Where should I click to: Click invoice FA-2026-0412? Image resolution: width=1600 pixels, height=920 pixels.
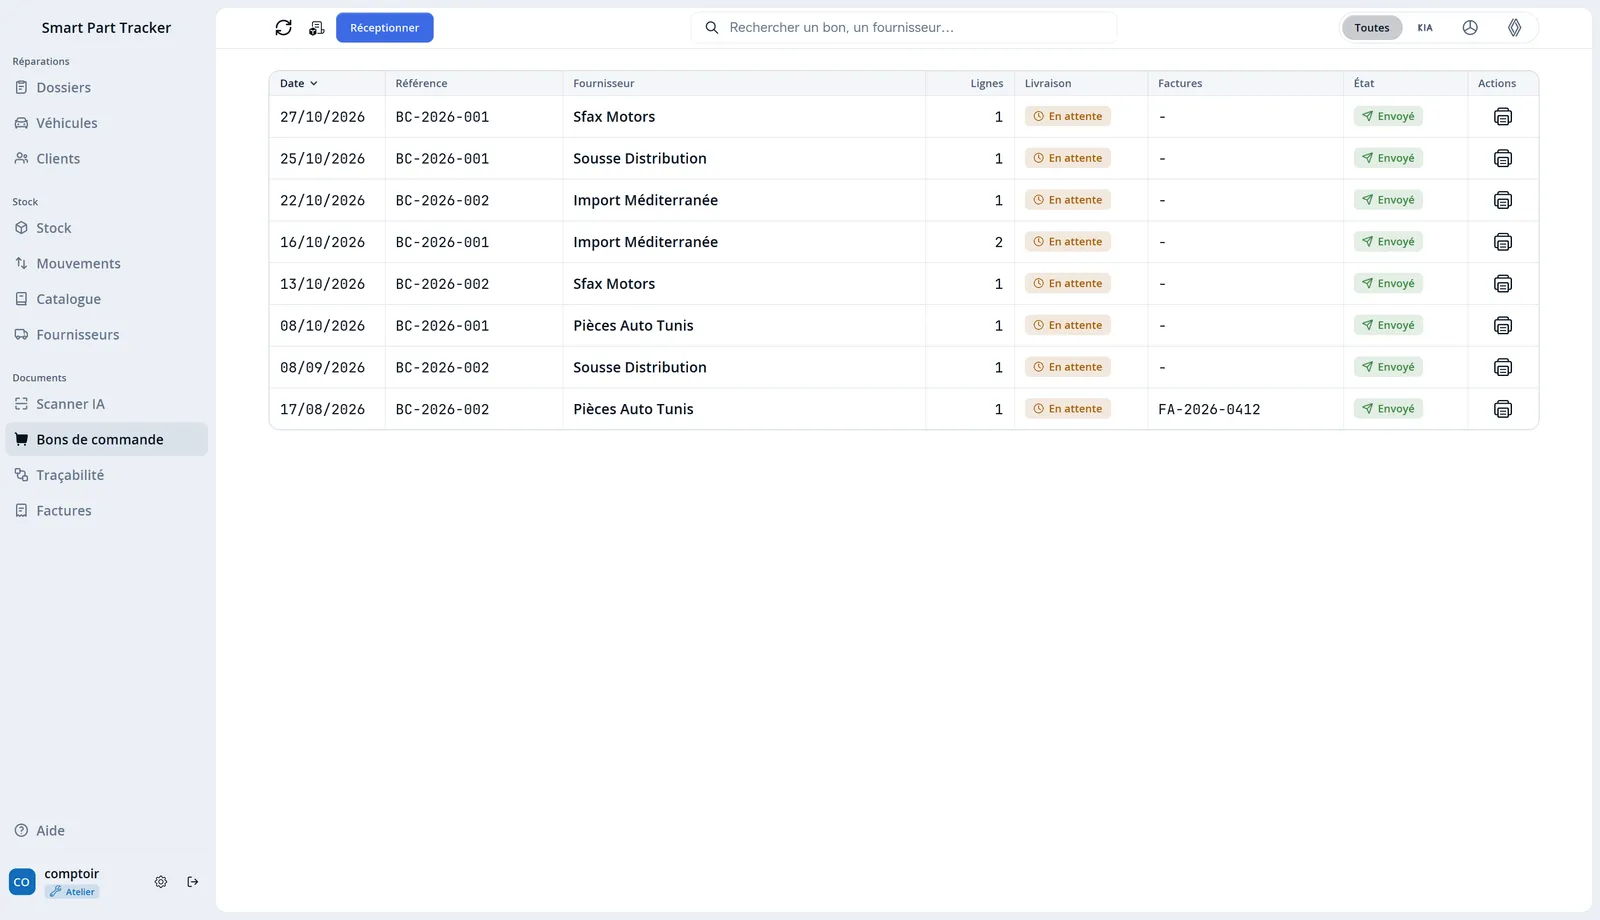point(1209,409)
